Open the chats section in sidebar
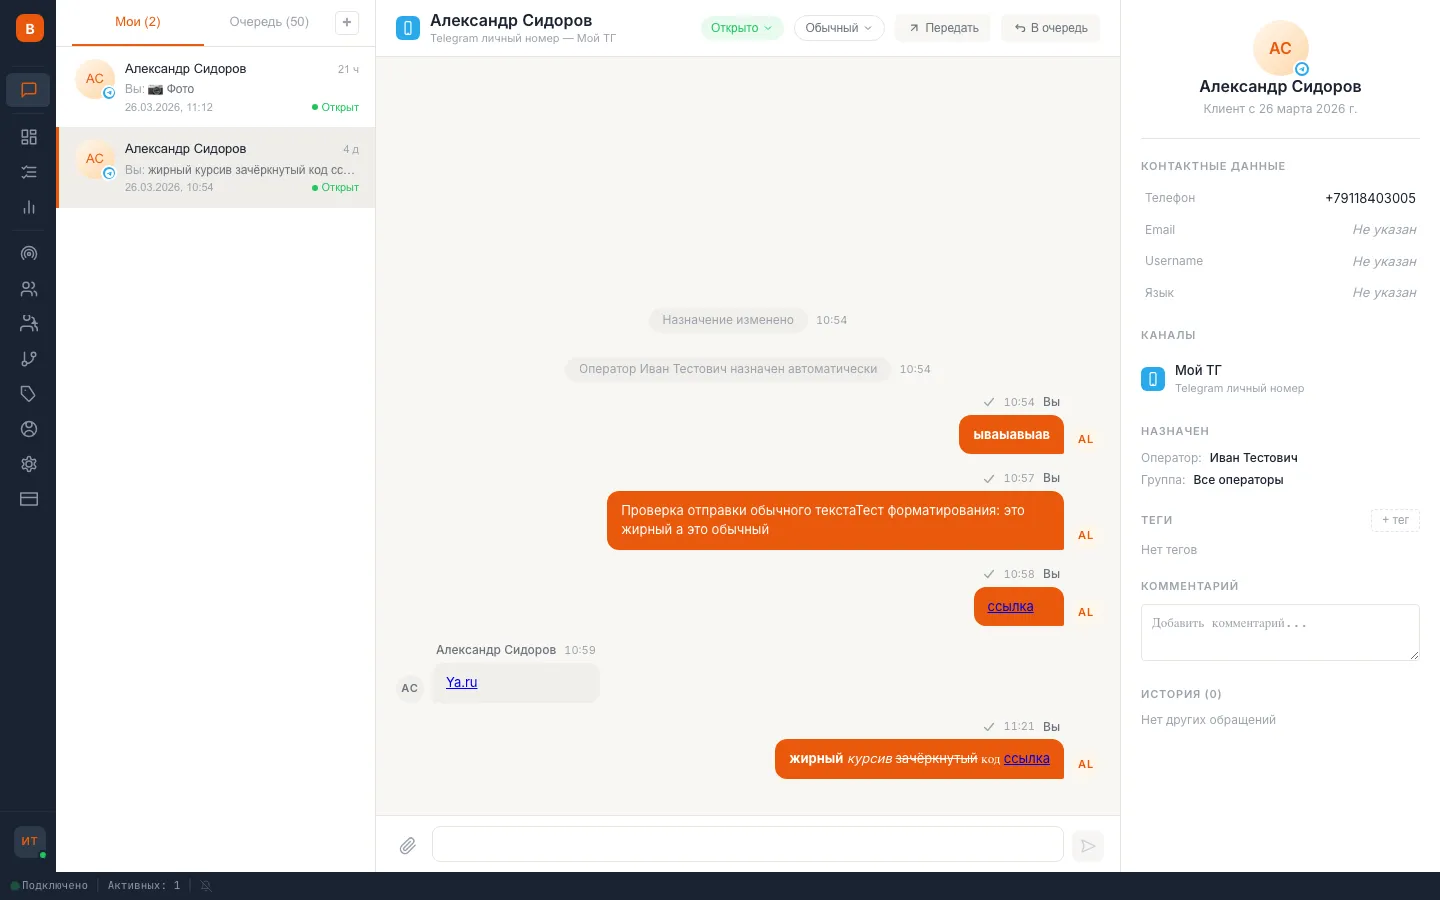This screenshot has height=900, width=1440. pos(29,90)
